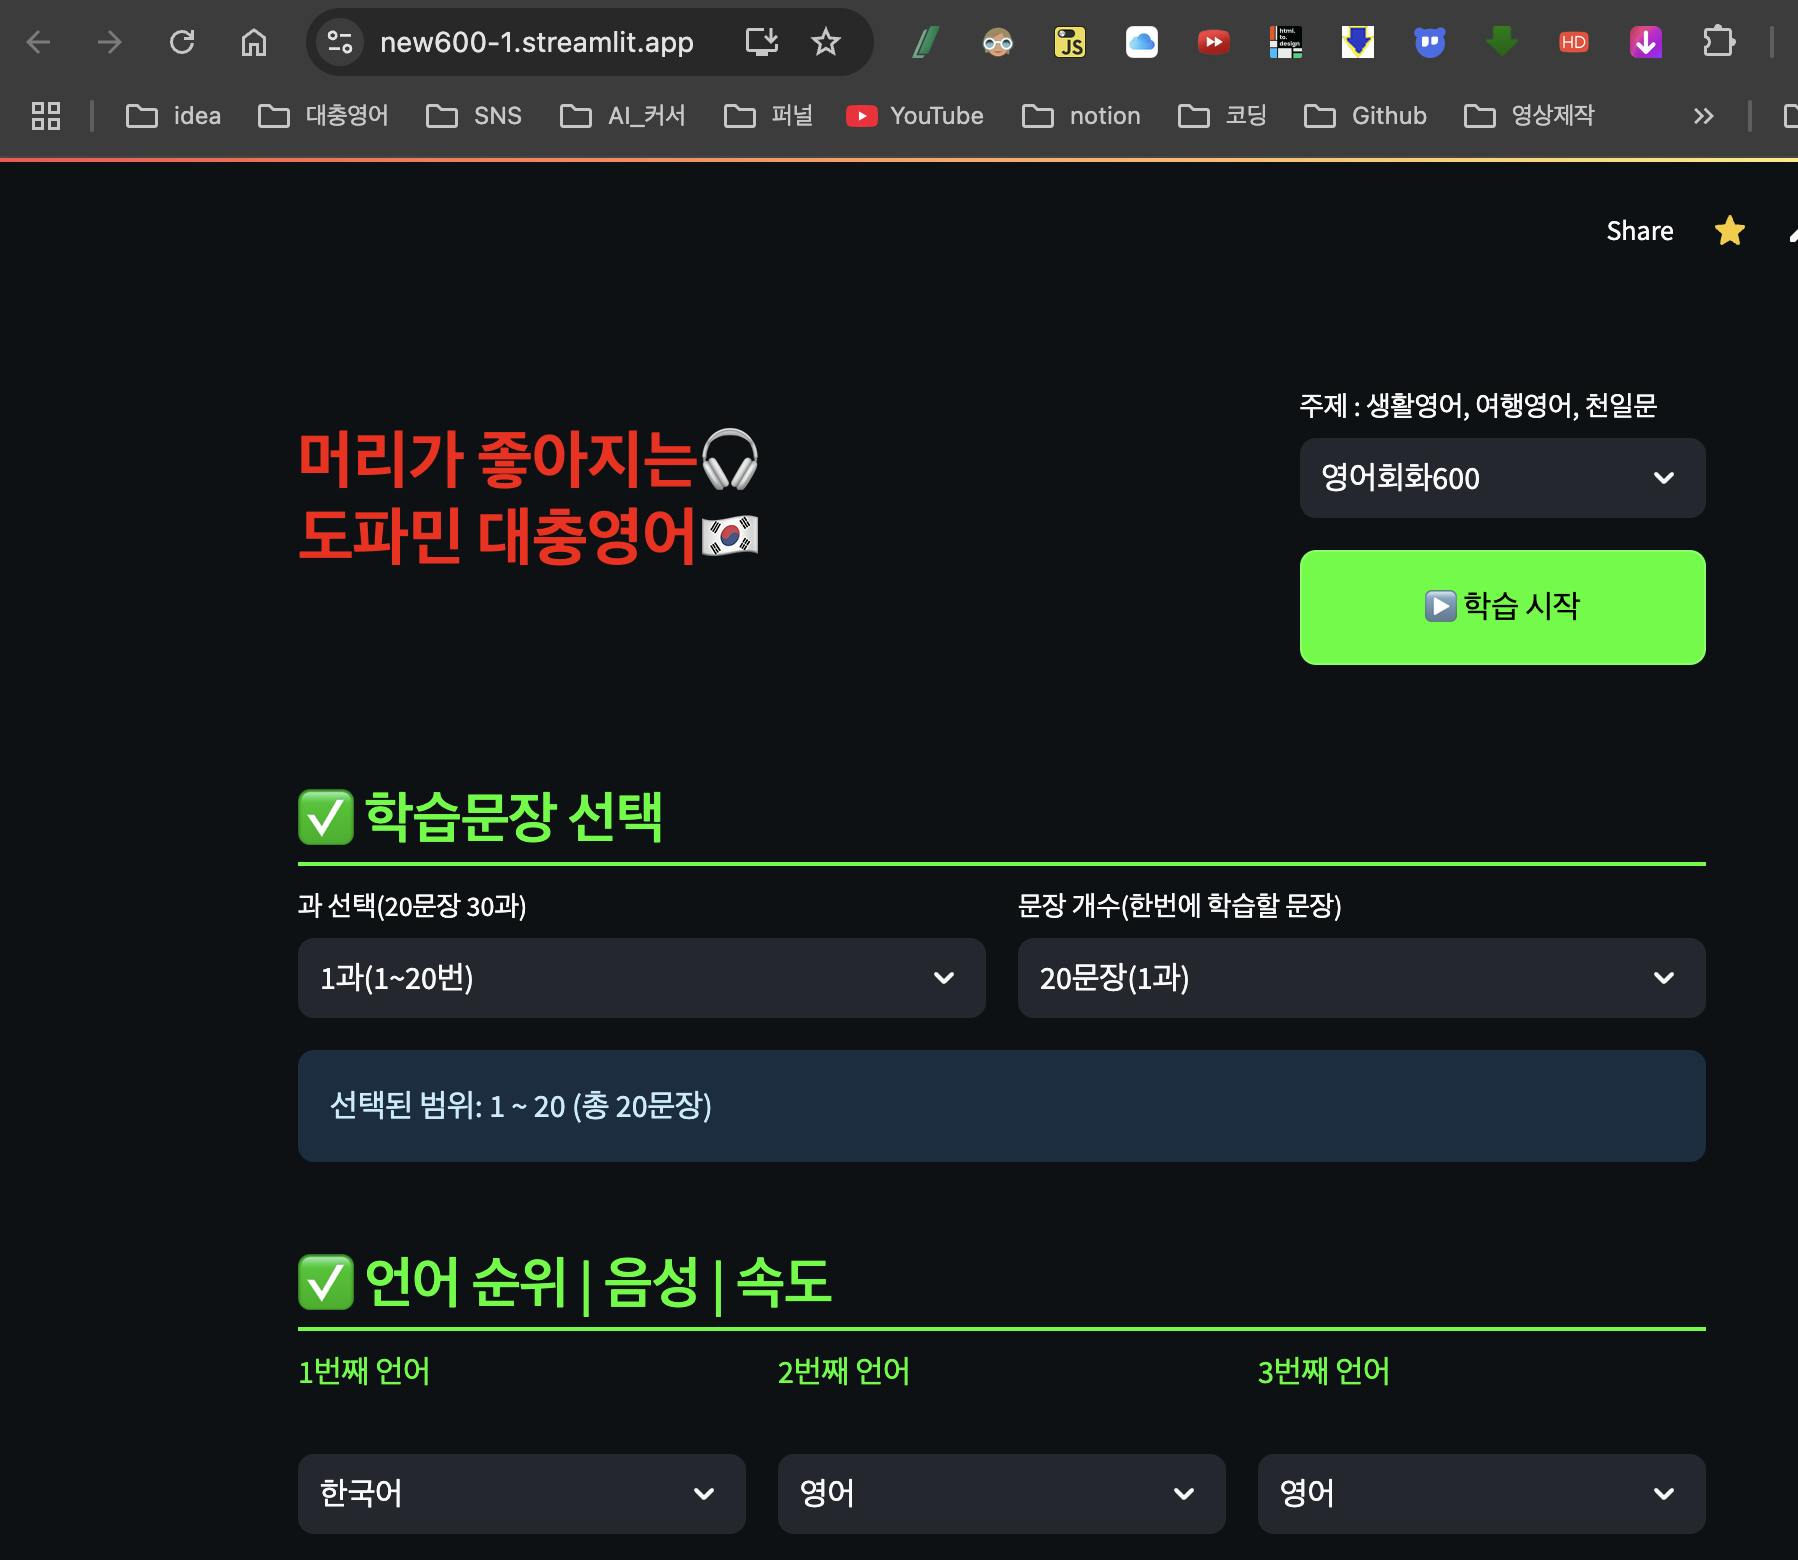
Task: Favorite the Streamlit app with star
Action: [1730, 231]
